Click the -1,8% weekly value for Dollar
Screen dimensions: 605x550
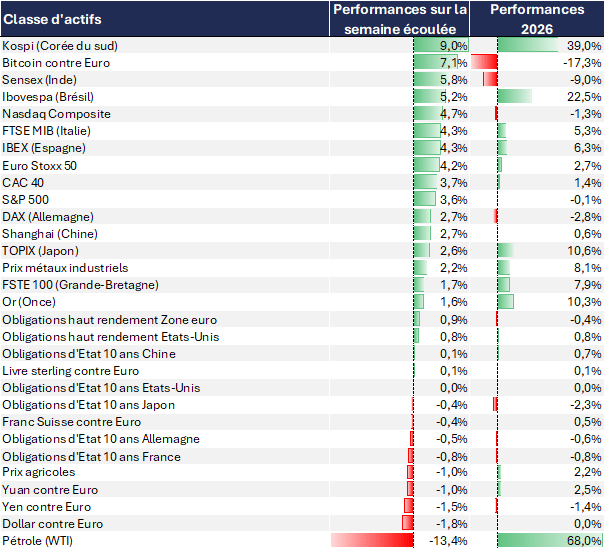point(451,523)
